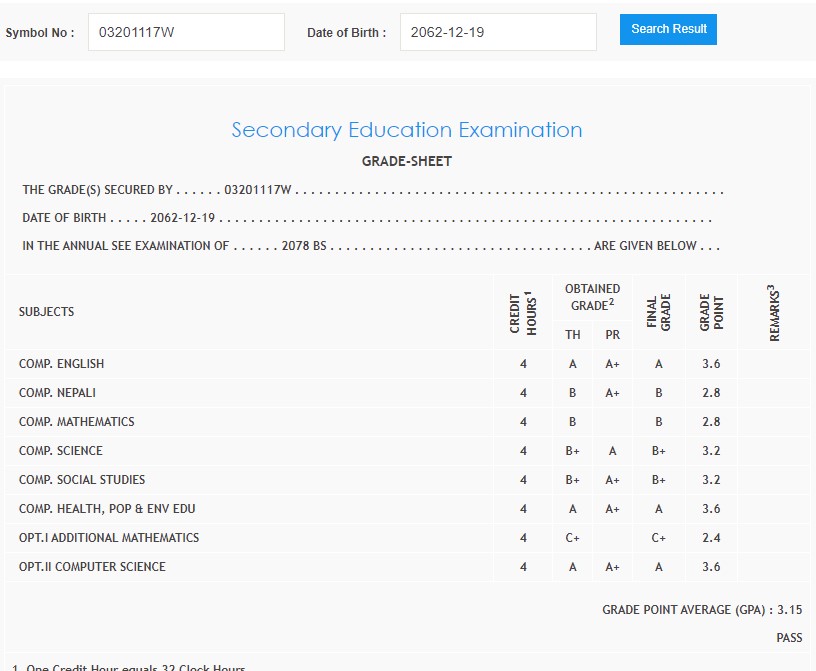Select OPT.I ADDITIONAL MATHEMATICS row

(x=109, y=538)
